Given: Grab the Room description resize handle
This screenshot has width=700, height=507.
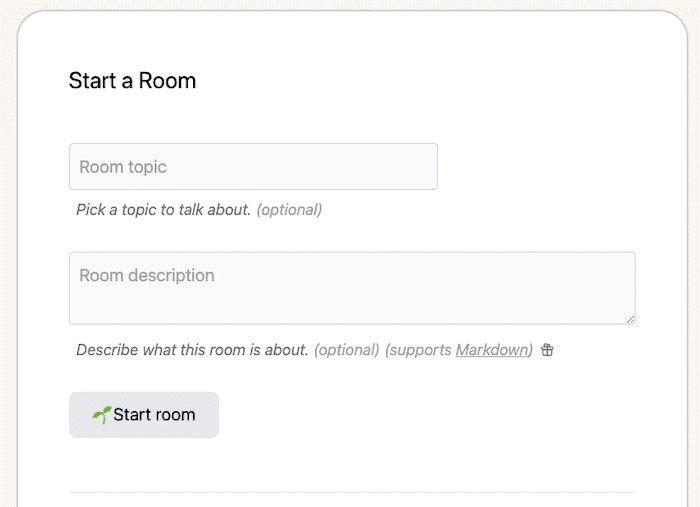Looking at the screenshot, I should click(x=630, y=319).
